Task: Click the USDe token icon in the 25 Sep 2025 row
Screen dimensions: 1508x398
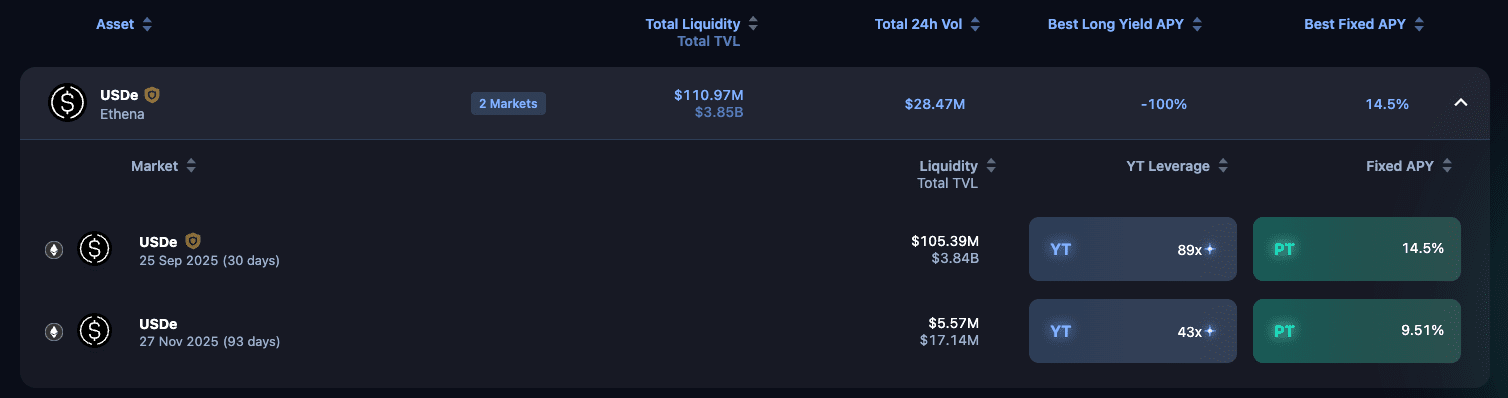Action: [94, 249]
